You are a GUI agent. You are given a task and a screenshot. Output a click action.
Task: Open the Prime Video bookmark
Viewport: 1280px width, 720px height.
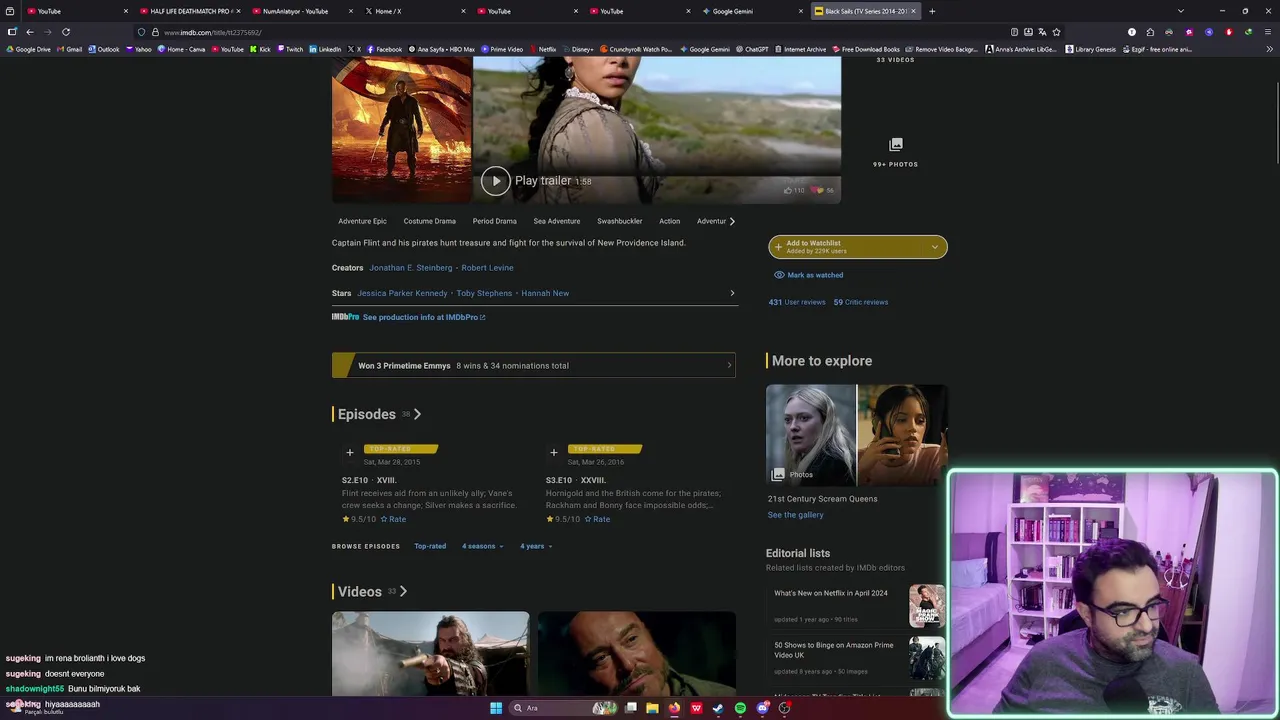tap(502, 49)
